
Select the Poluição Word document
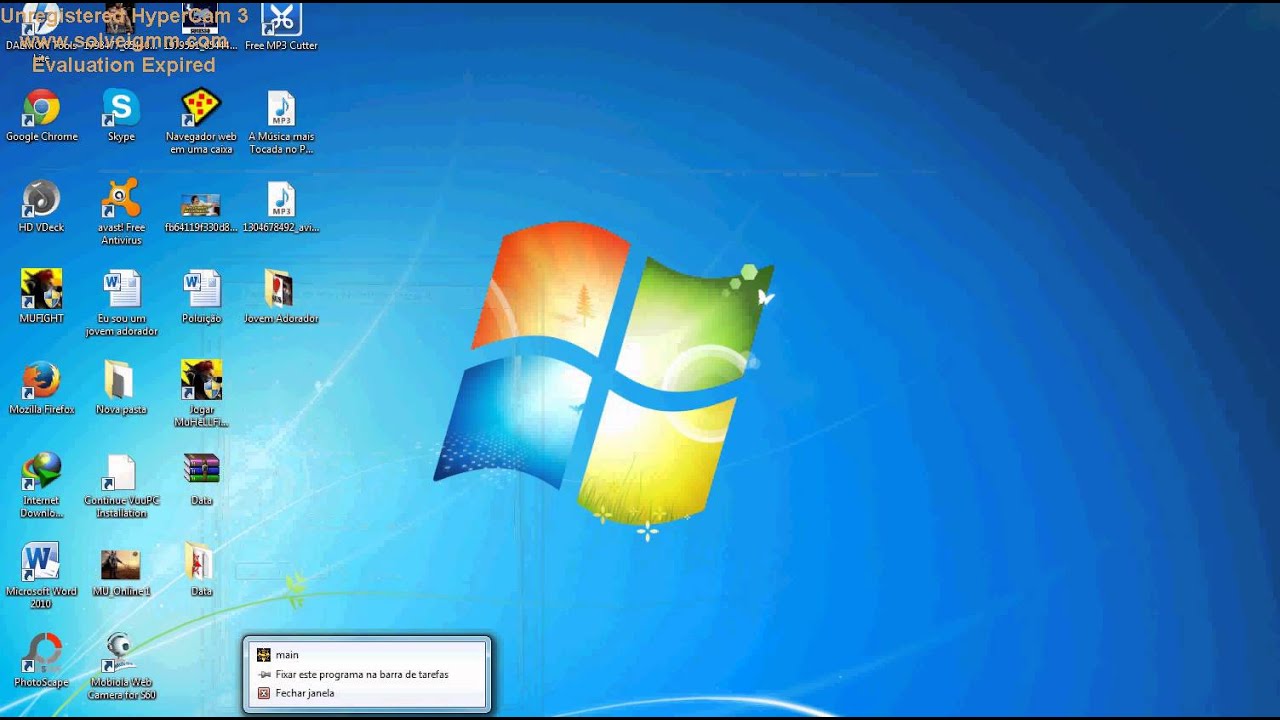pos(201,297)
